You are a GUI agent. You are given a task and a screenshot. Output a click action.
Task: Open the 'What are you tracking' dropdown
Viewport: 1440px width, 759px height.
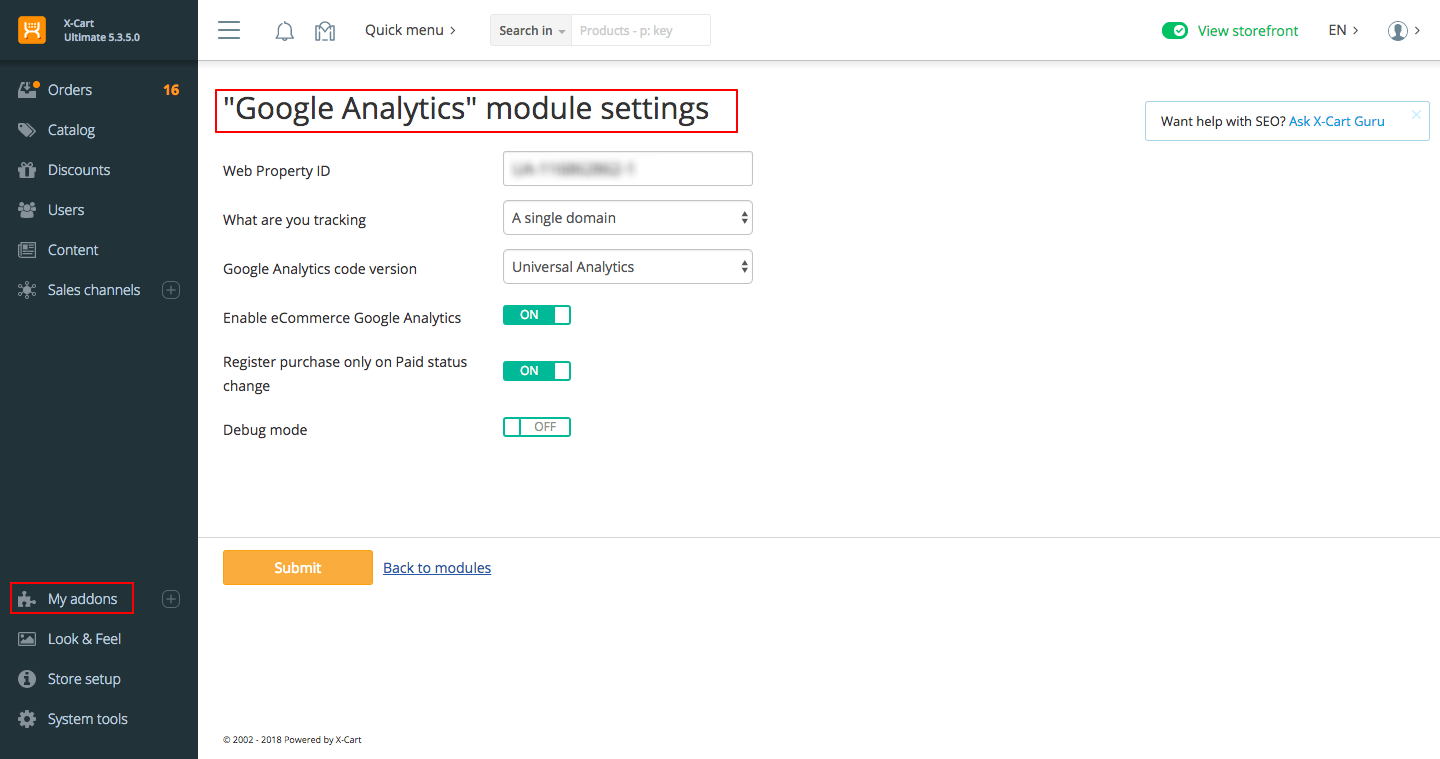pyautogui.click(x=627, y=217)
